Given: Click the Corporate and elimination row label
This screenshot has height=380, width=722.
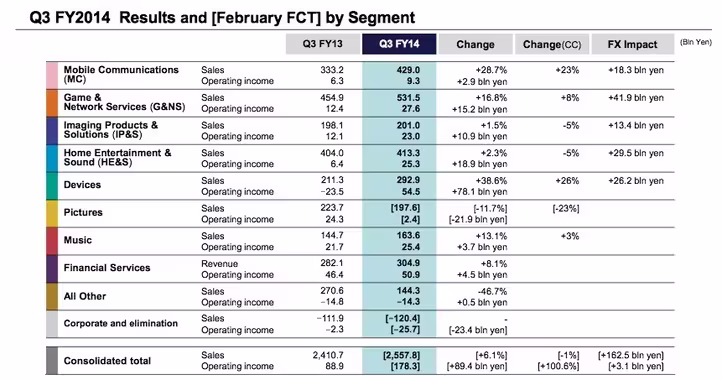Looking at the screenshot, I should click(121, 323).
